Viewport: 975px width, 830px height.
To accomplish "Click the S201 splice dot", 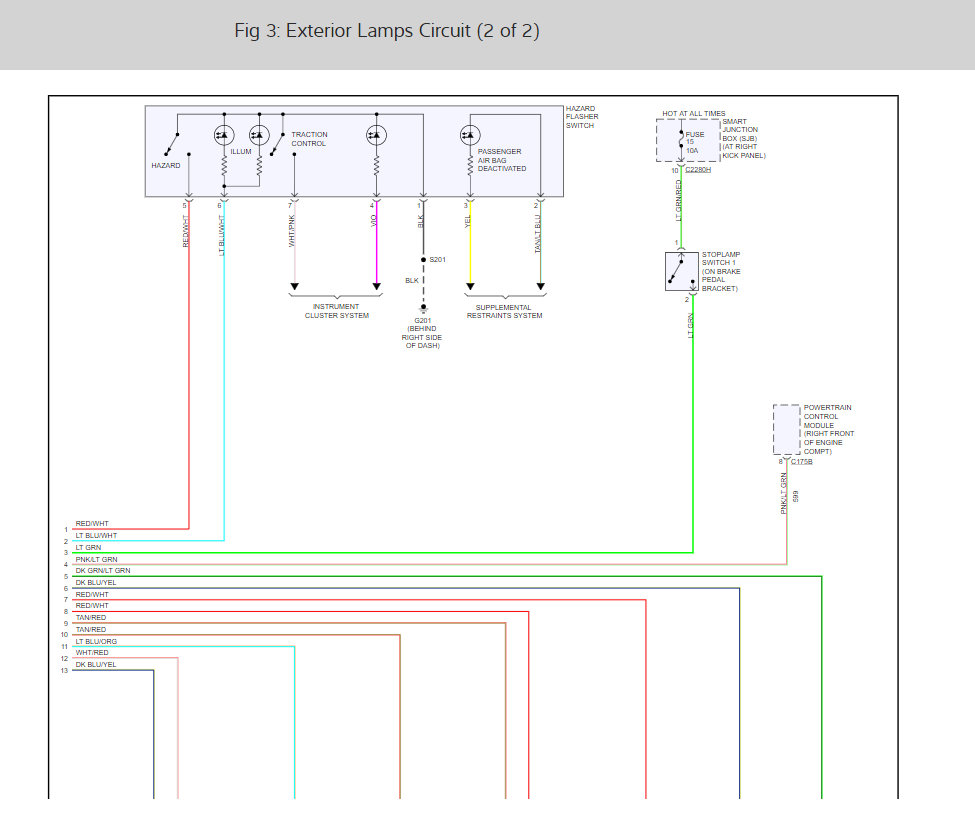I will [x=423, y=260].
